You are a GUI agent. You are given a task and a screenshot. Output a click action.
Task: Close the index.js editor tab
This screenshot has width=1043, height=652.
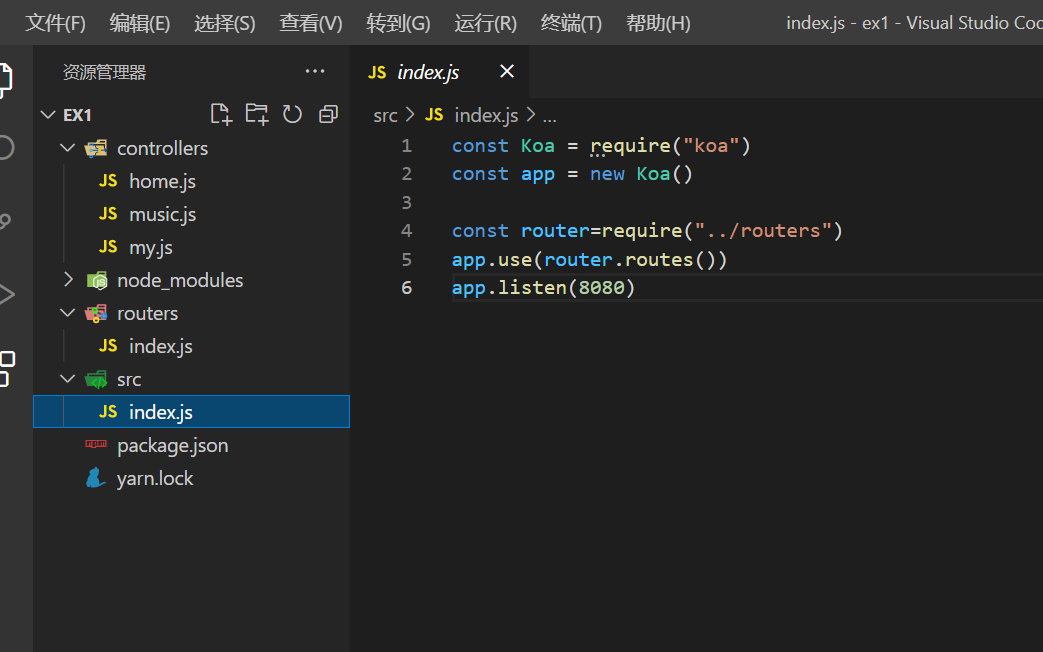(507, 71)
